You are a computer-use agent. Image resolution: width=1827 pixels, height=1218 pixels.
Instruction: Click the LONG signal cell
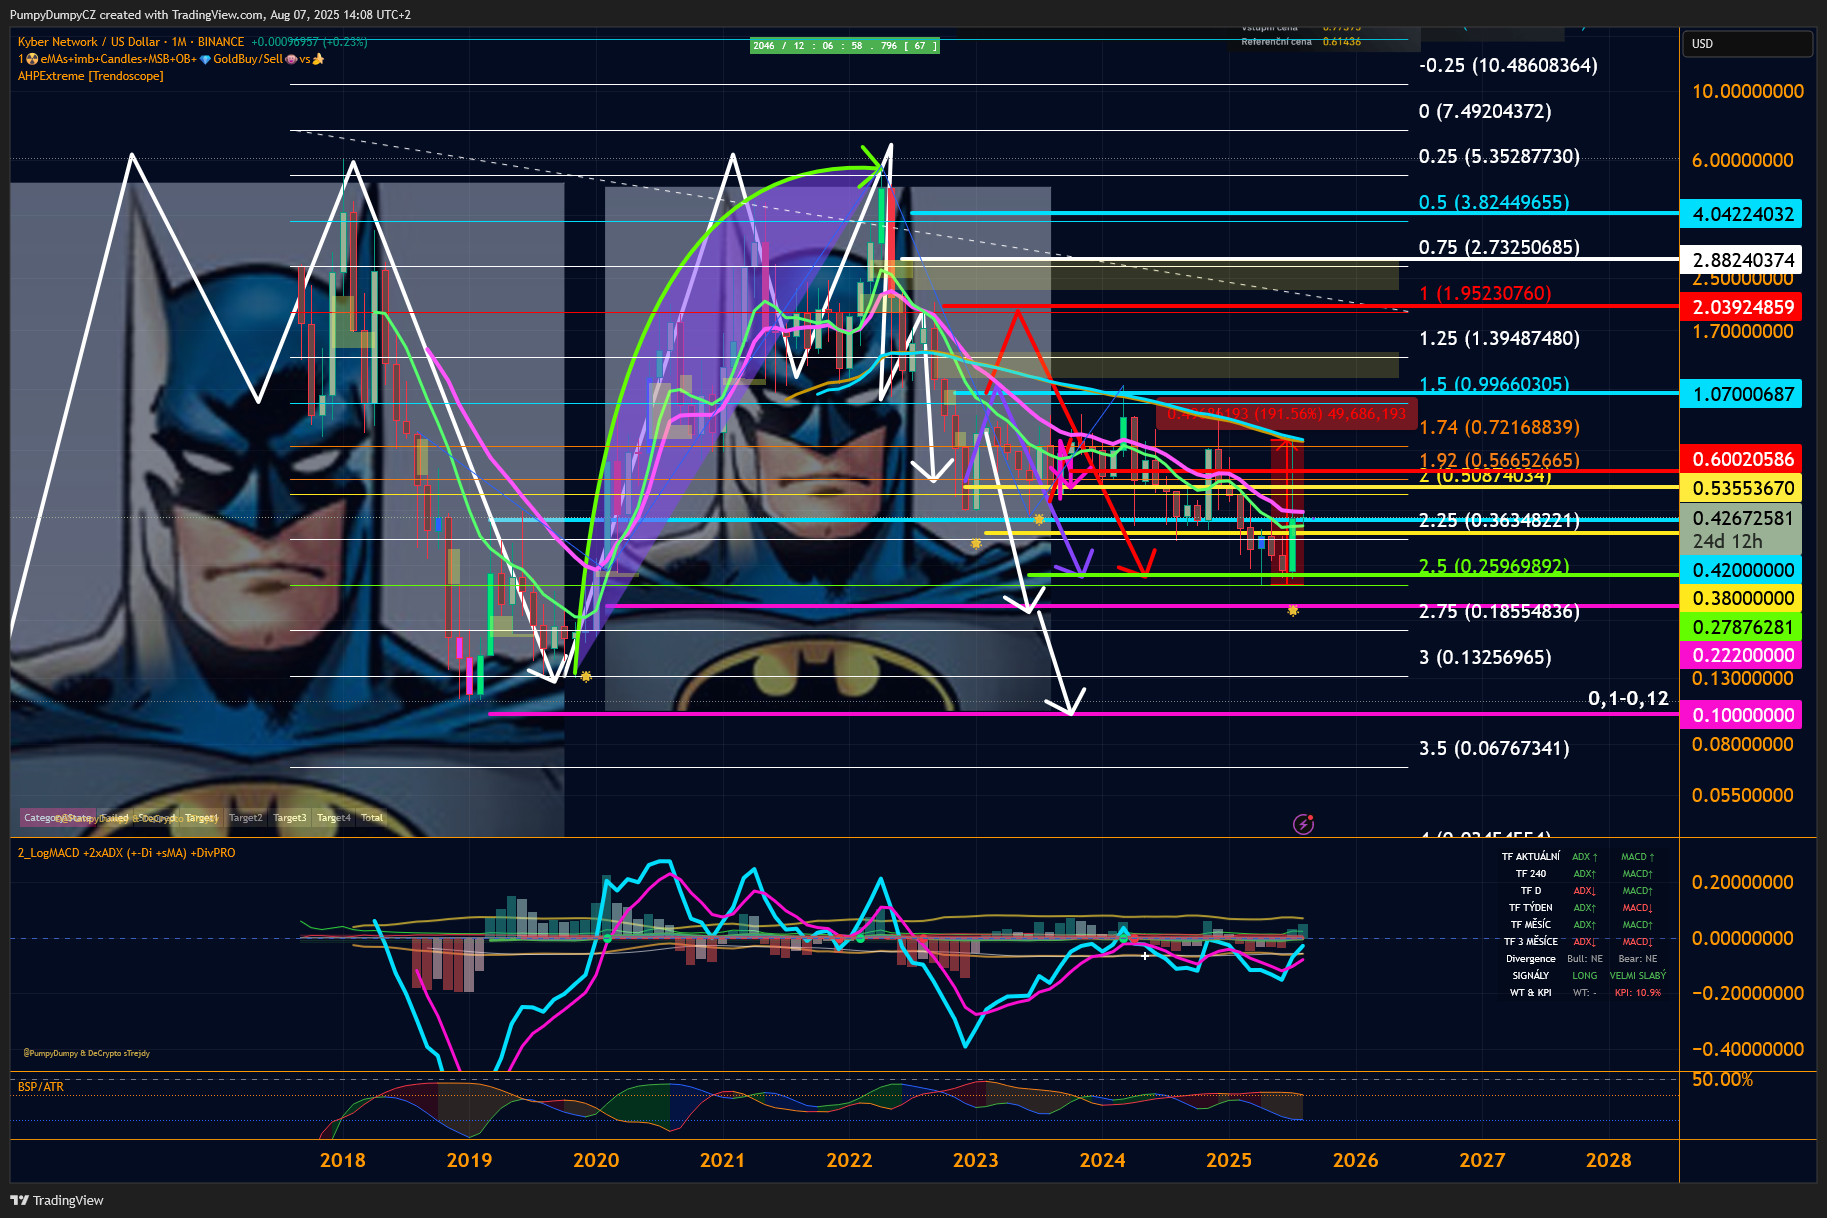[x=1584, y=976]
